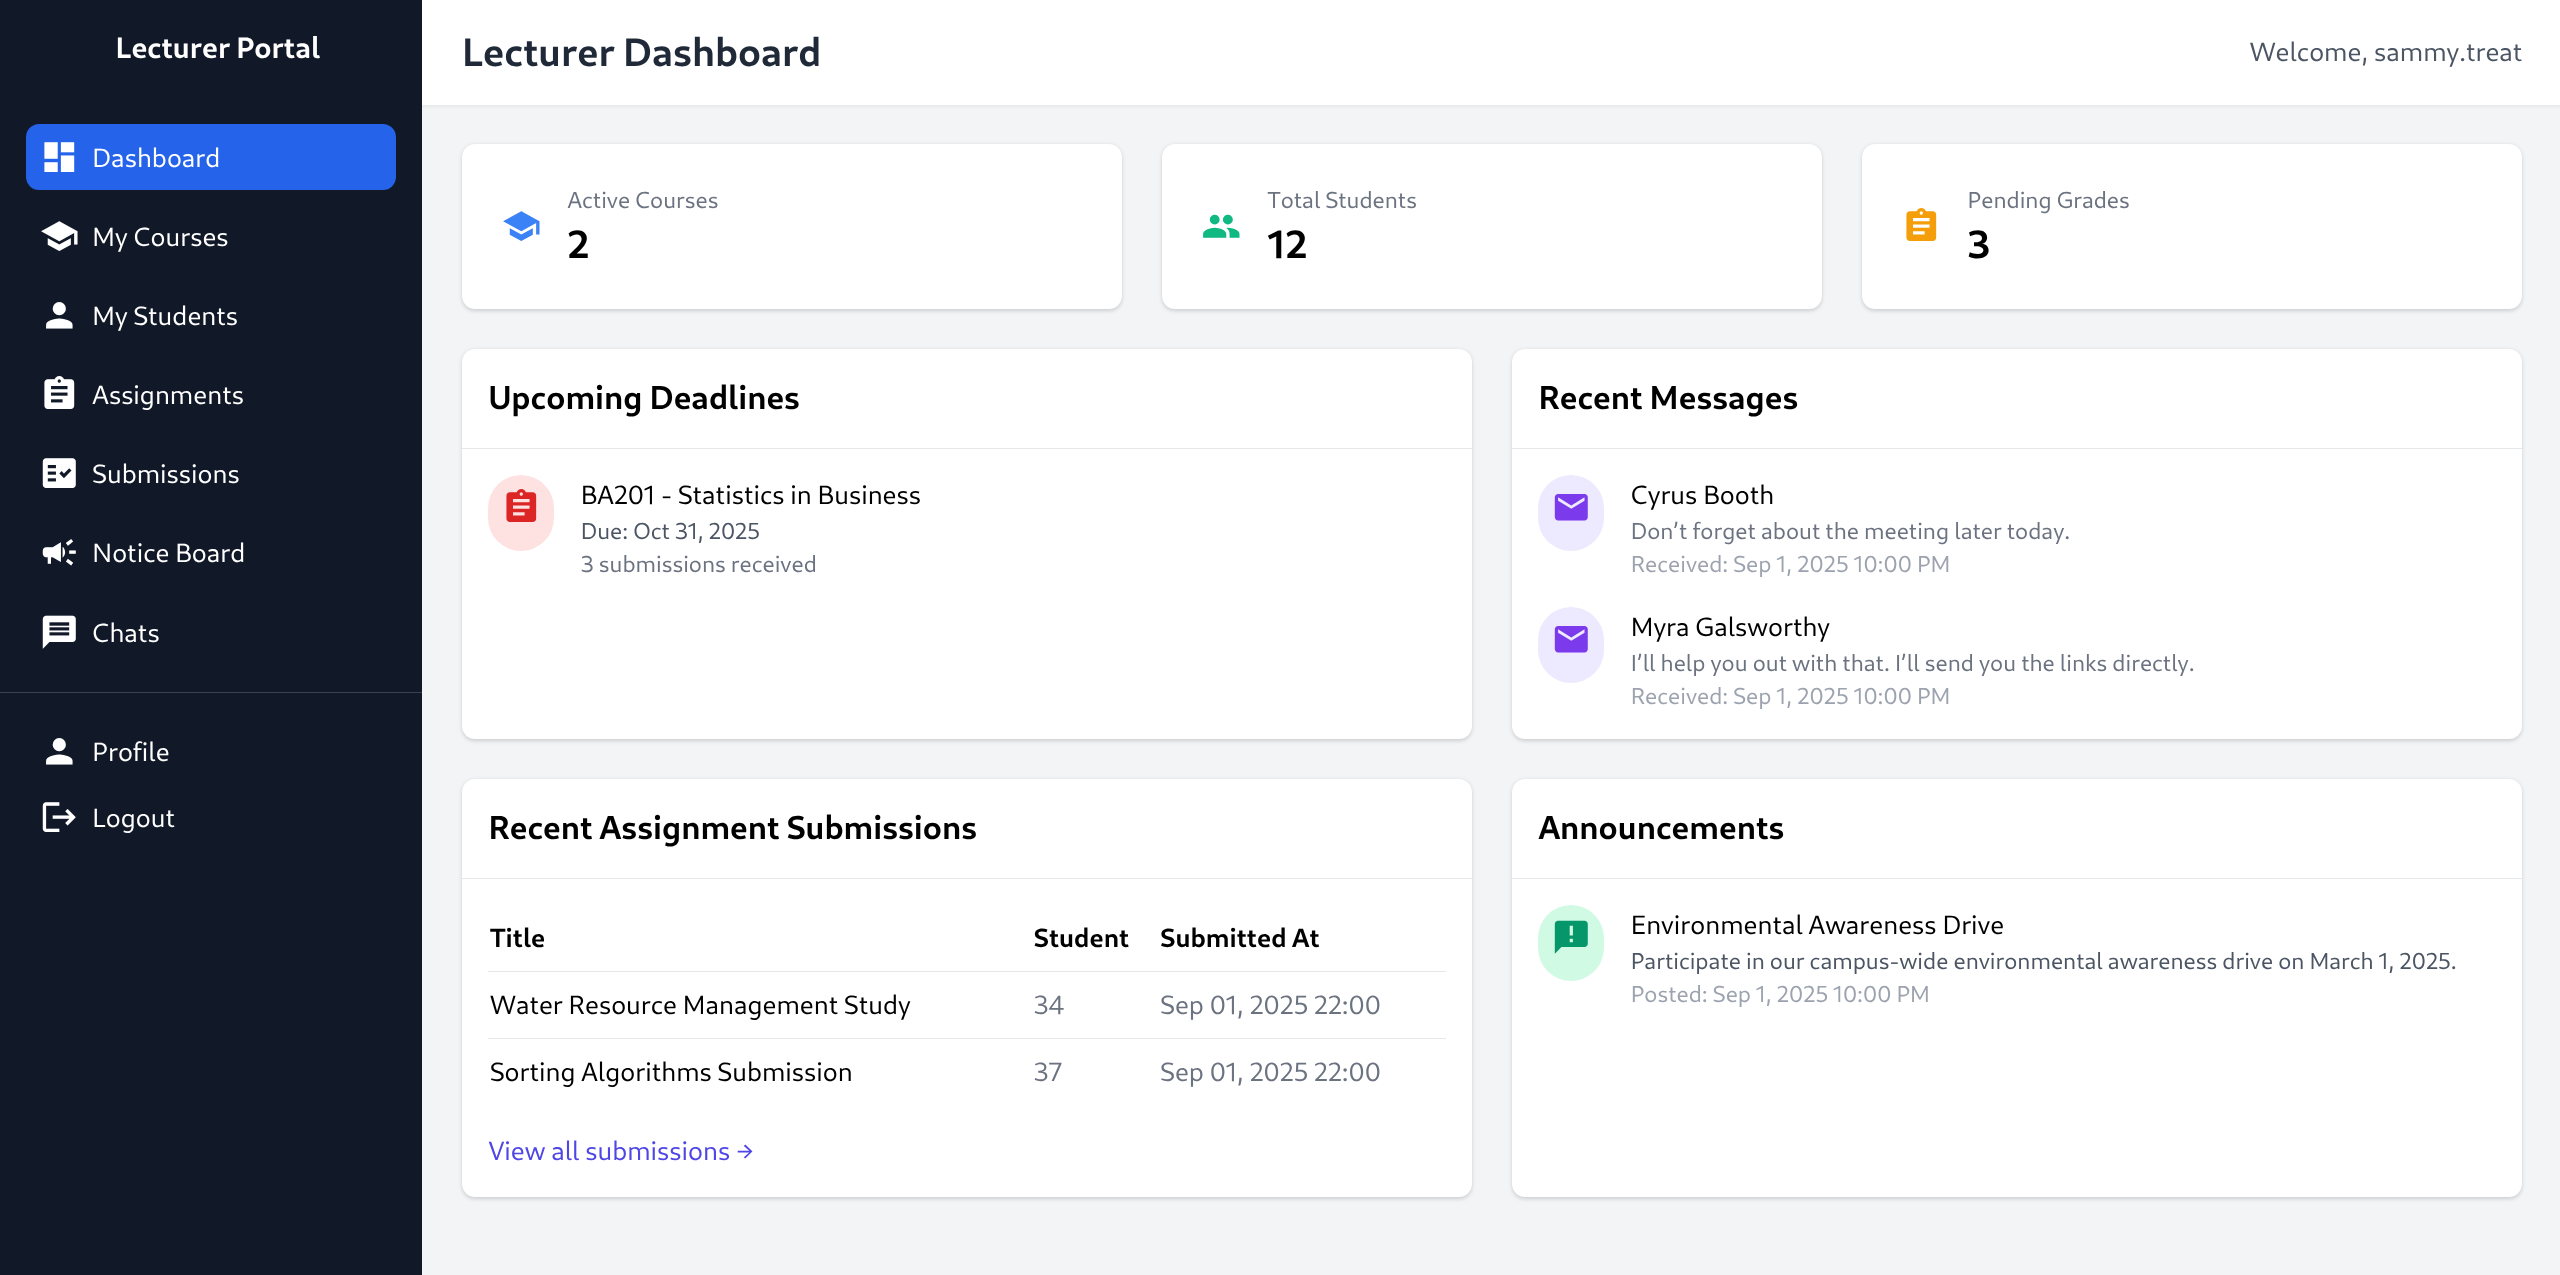Click the red clipboard icon for BA201 deadline
This screenshot has height=1275, width=2560.
click(x=520, y=510)
